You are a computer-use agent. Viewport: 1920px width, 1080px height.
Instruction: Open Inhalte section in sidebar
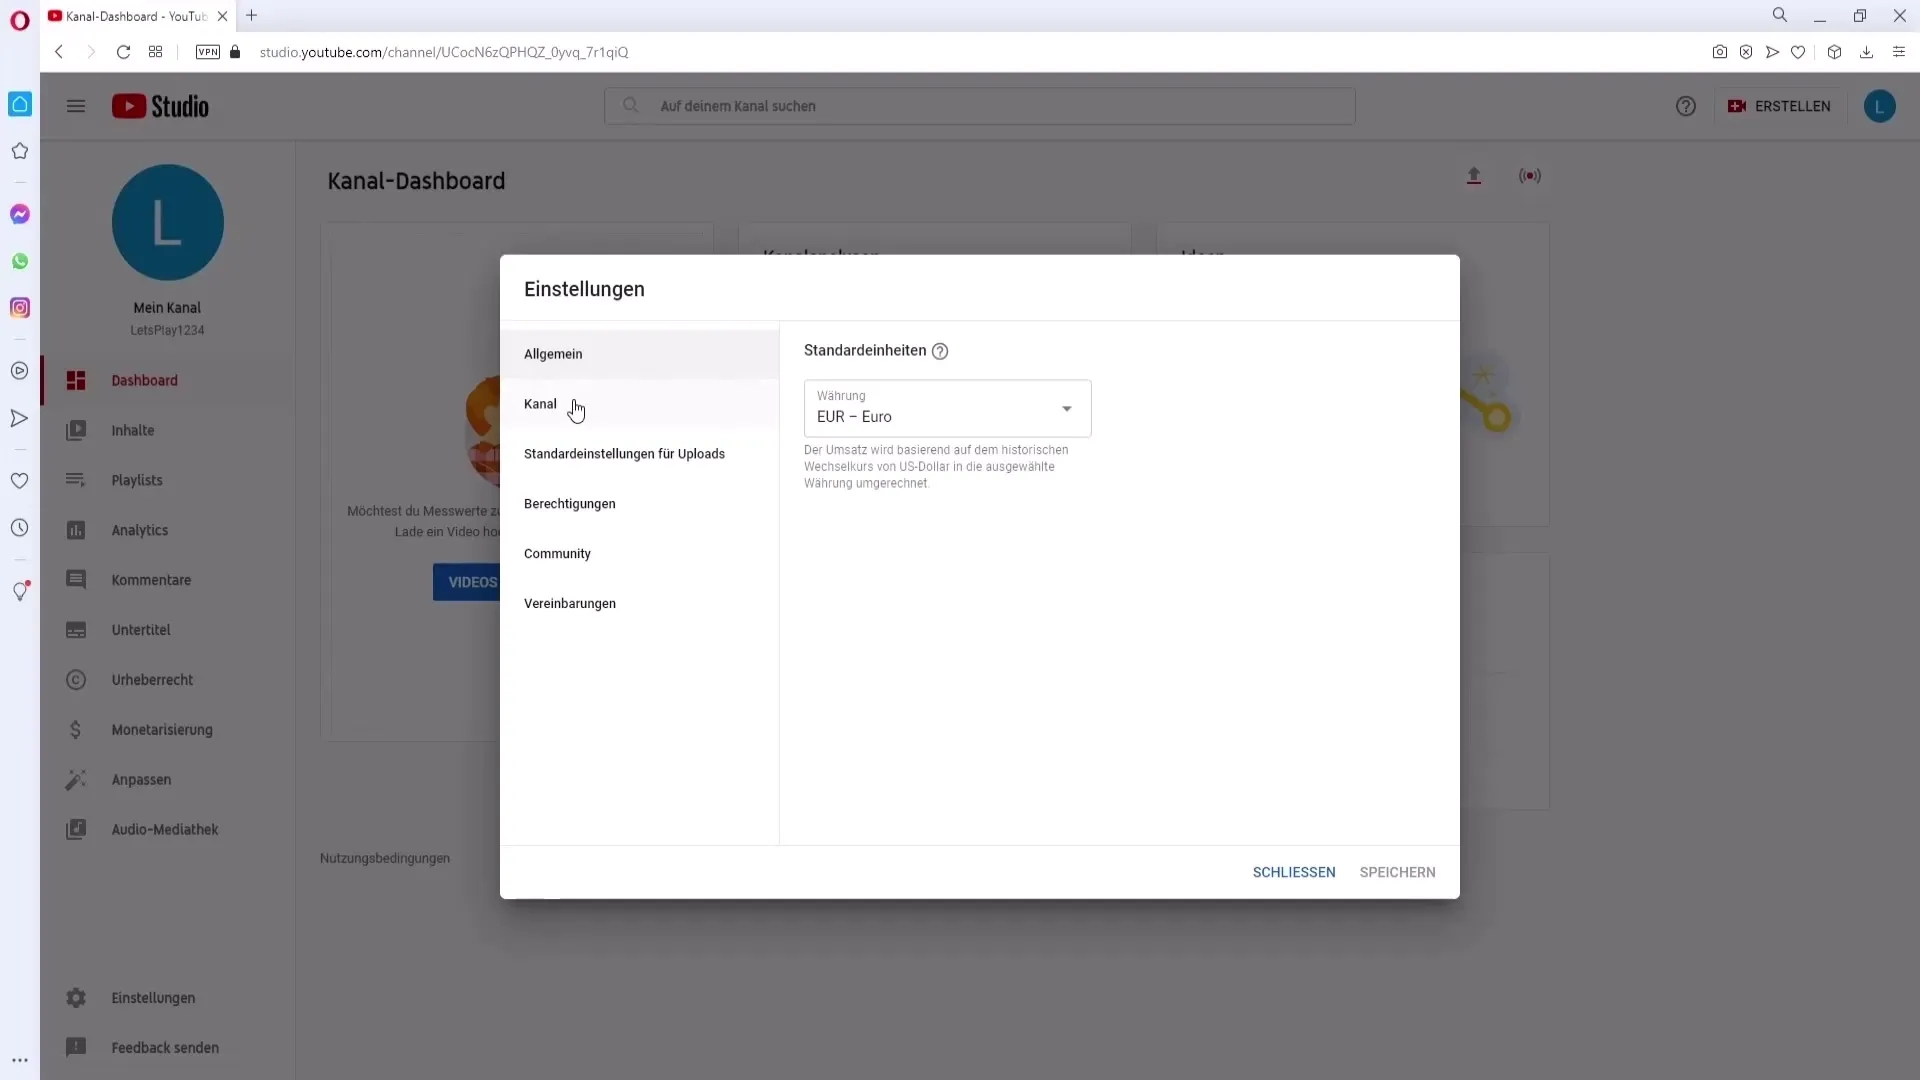(x=132, y=430)
